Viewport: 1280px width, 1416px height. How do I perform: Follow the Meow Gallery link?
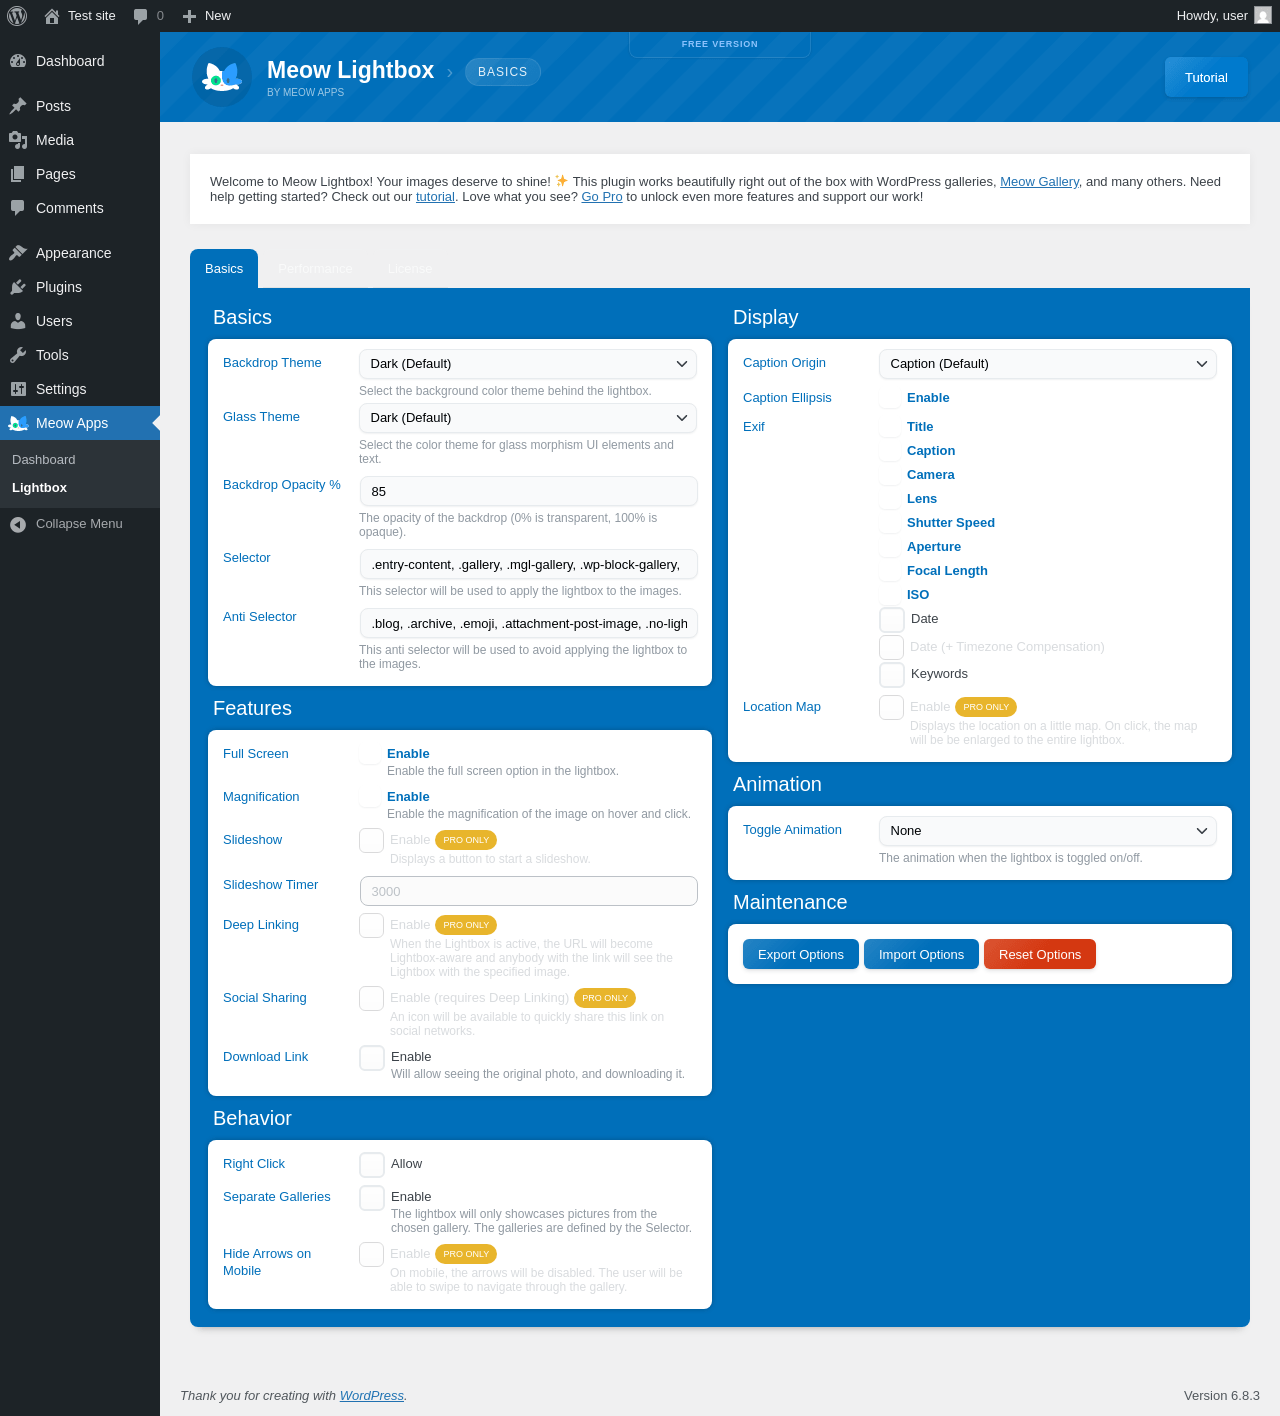[x=1039, y=182]
